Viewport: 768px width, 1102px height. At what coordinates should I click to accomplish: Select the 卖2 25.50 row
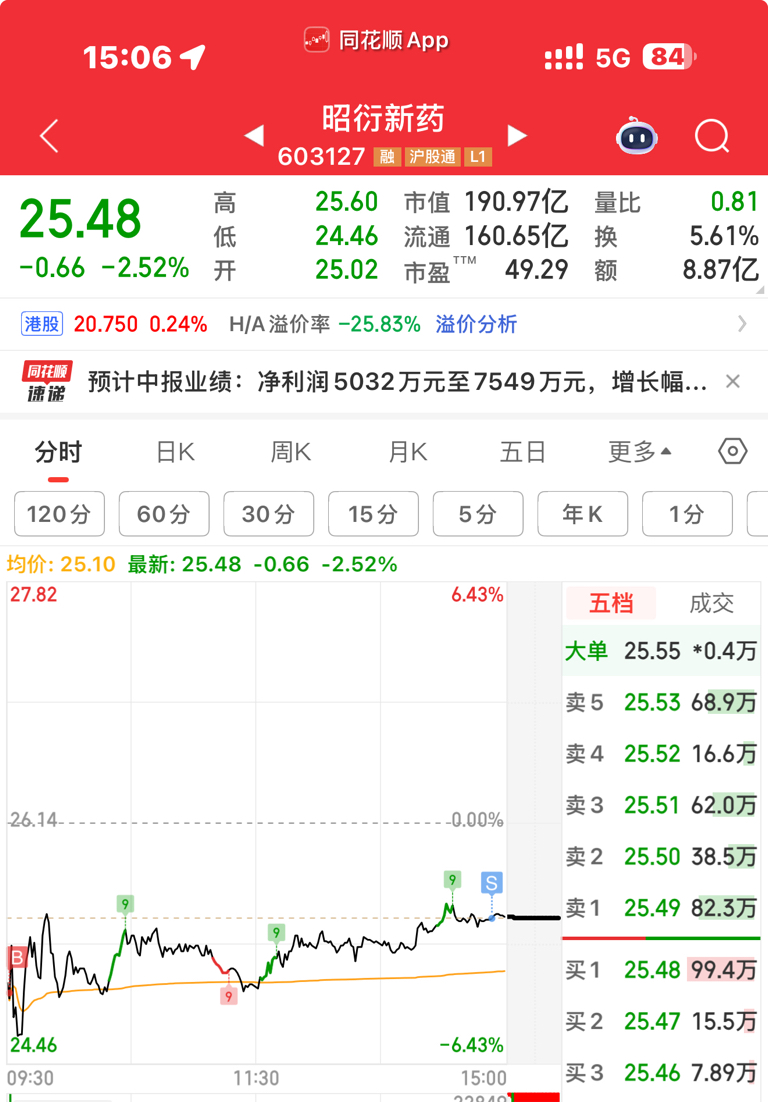click(661, 856)
